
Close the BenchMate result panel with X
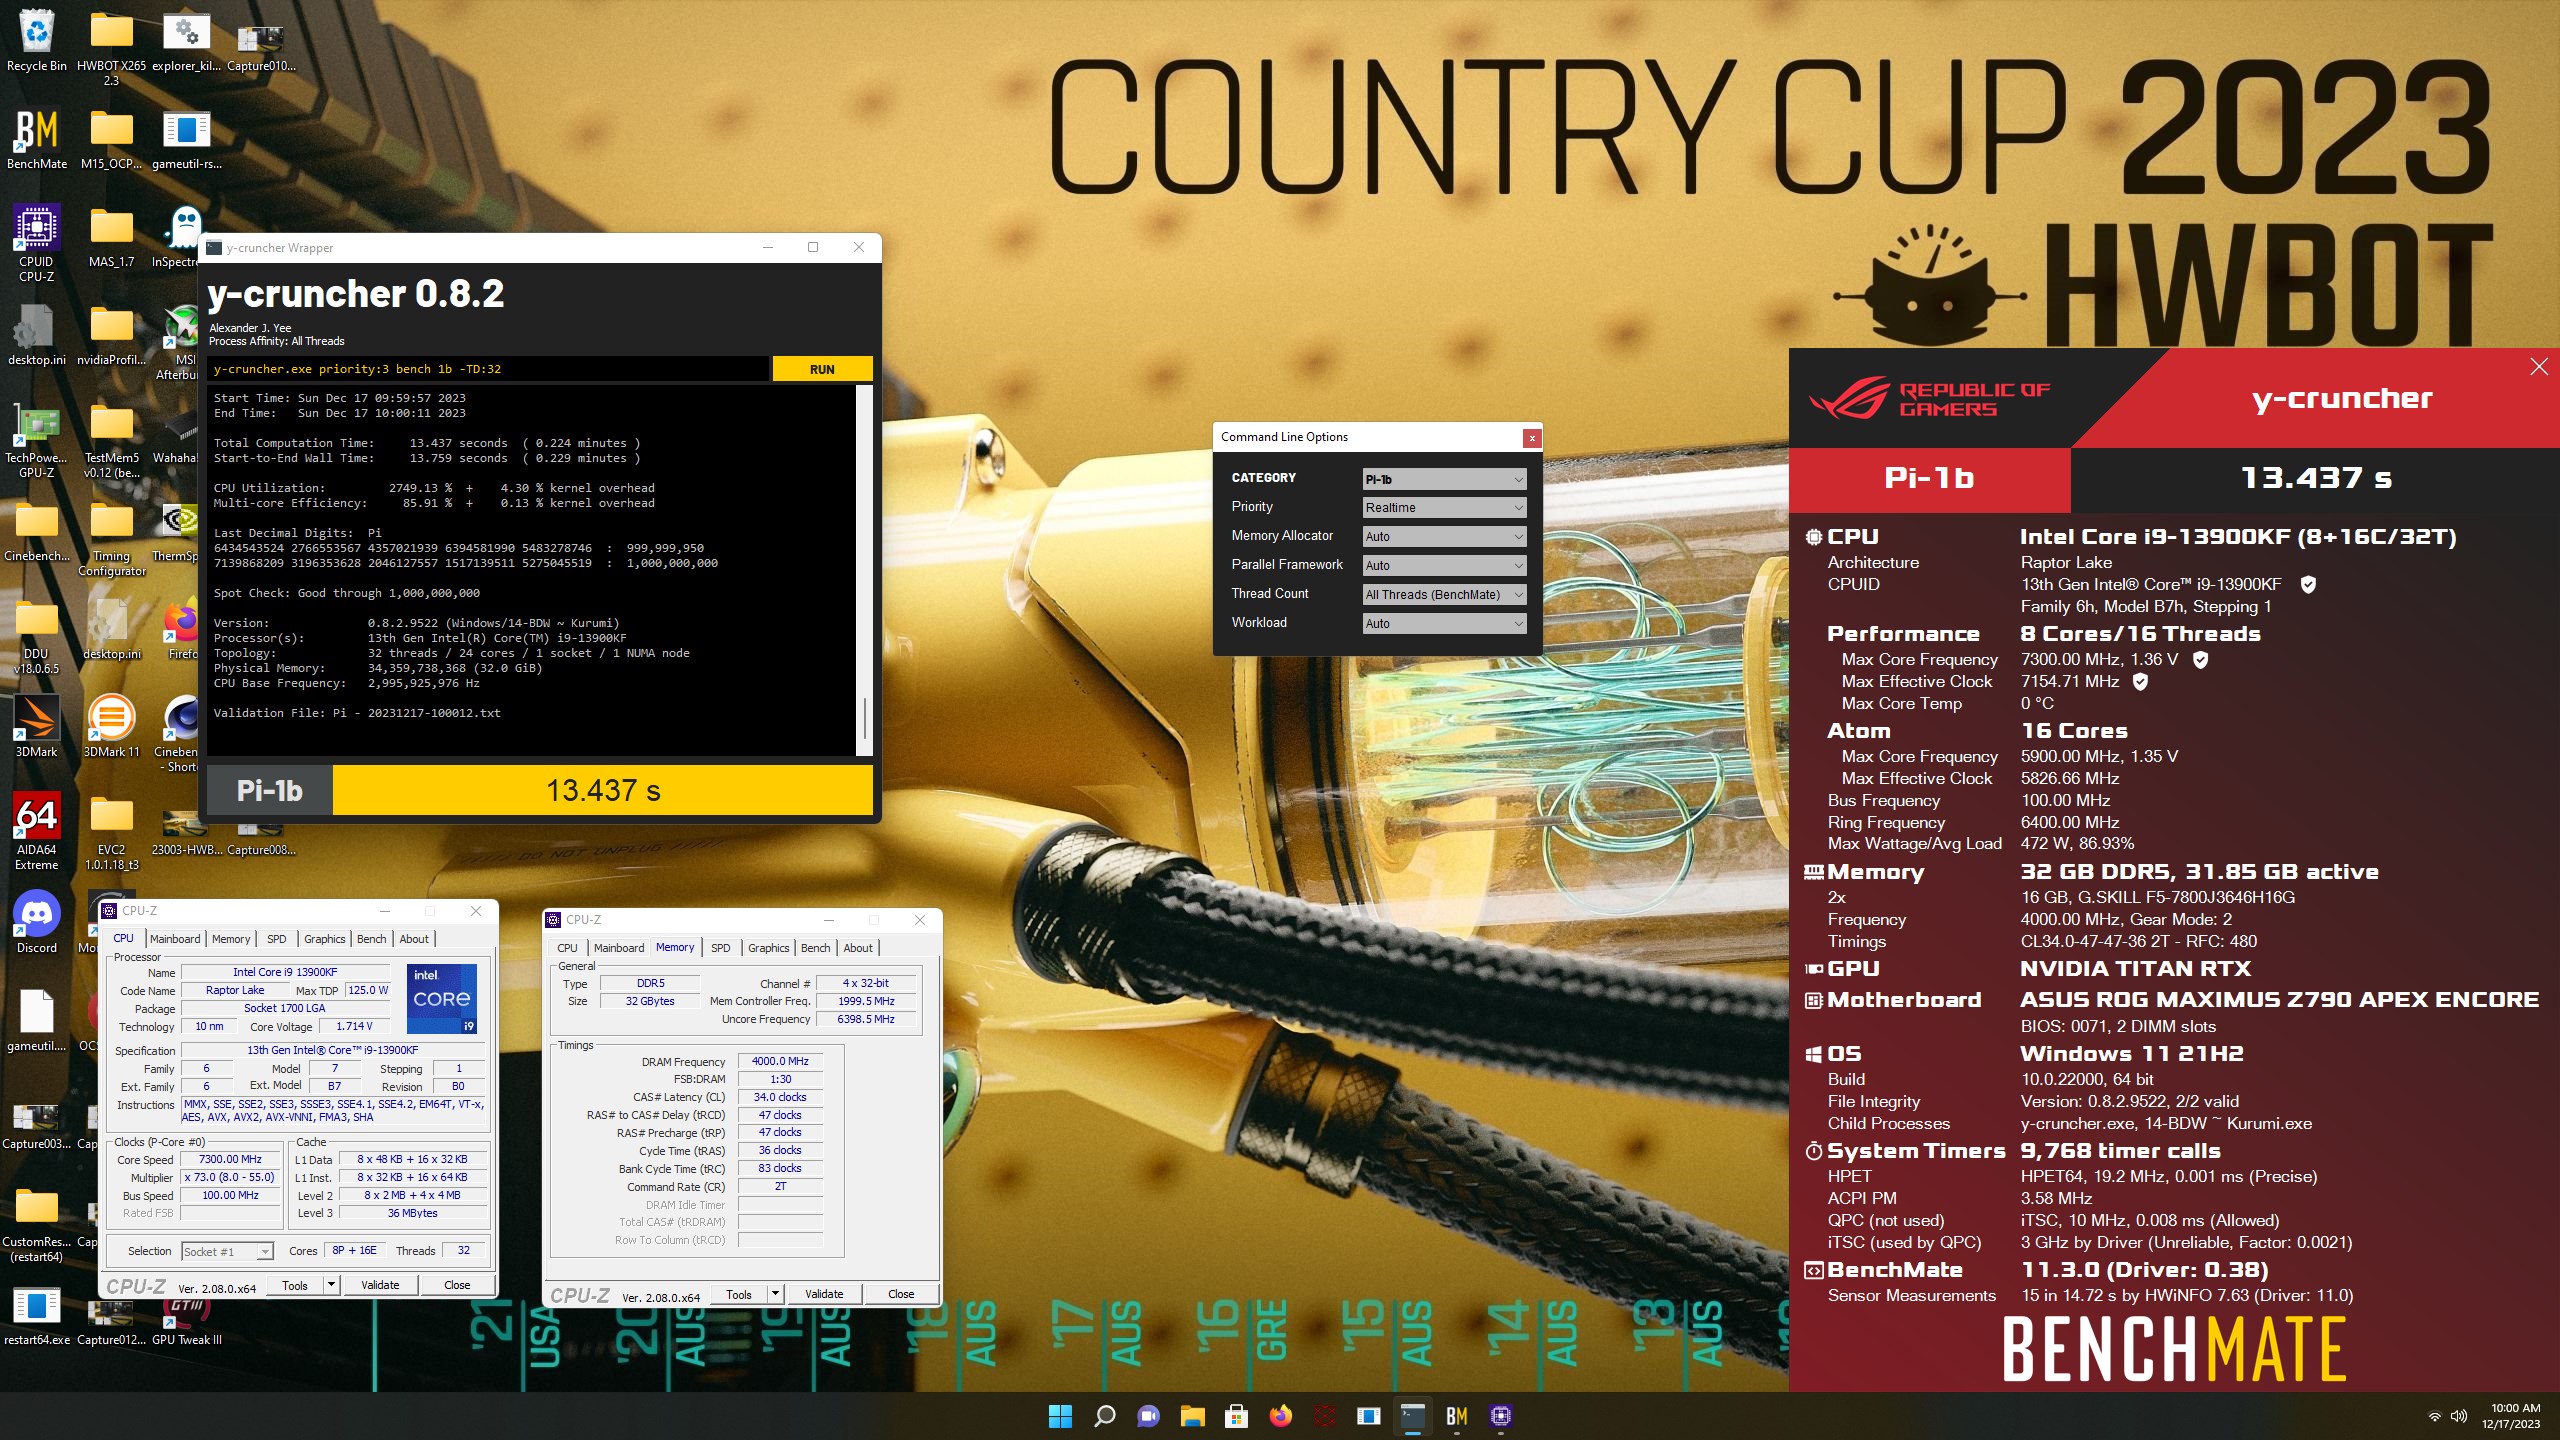(x=2539, y=367)
